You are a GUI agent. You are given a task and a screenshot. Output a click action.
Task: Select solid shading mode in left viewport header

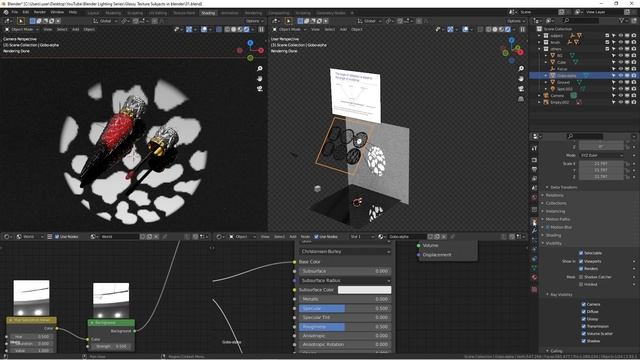tap(233, 29)
